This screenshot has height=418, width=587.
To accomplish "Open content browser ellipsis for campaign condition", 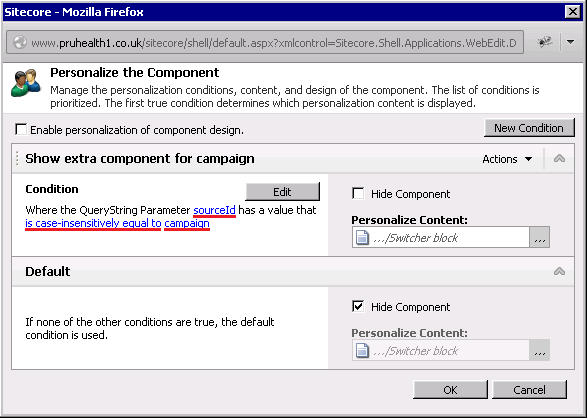I will (539, 237).
